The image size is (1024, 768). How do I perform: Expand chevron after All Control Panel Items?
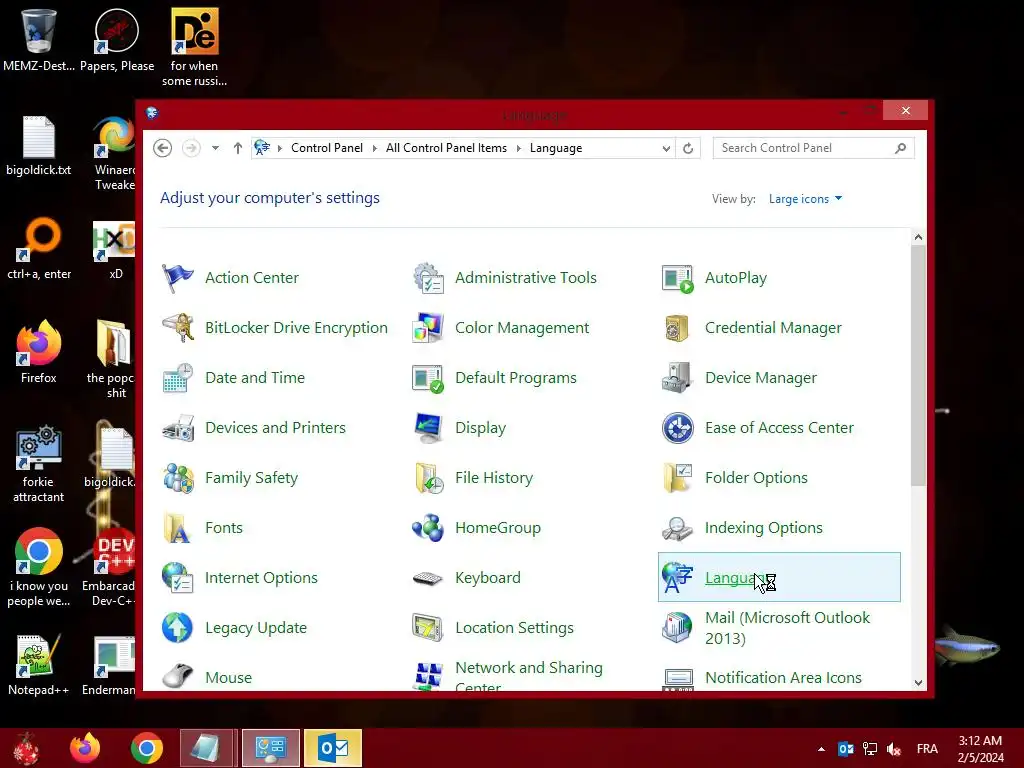tap(519, 149)
